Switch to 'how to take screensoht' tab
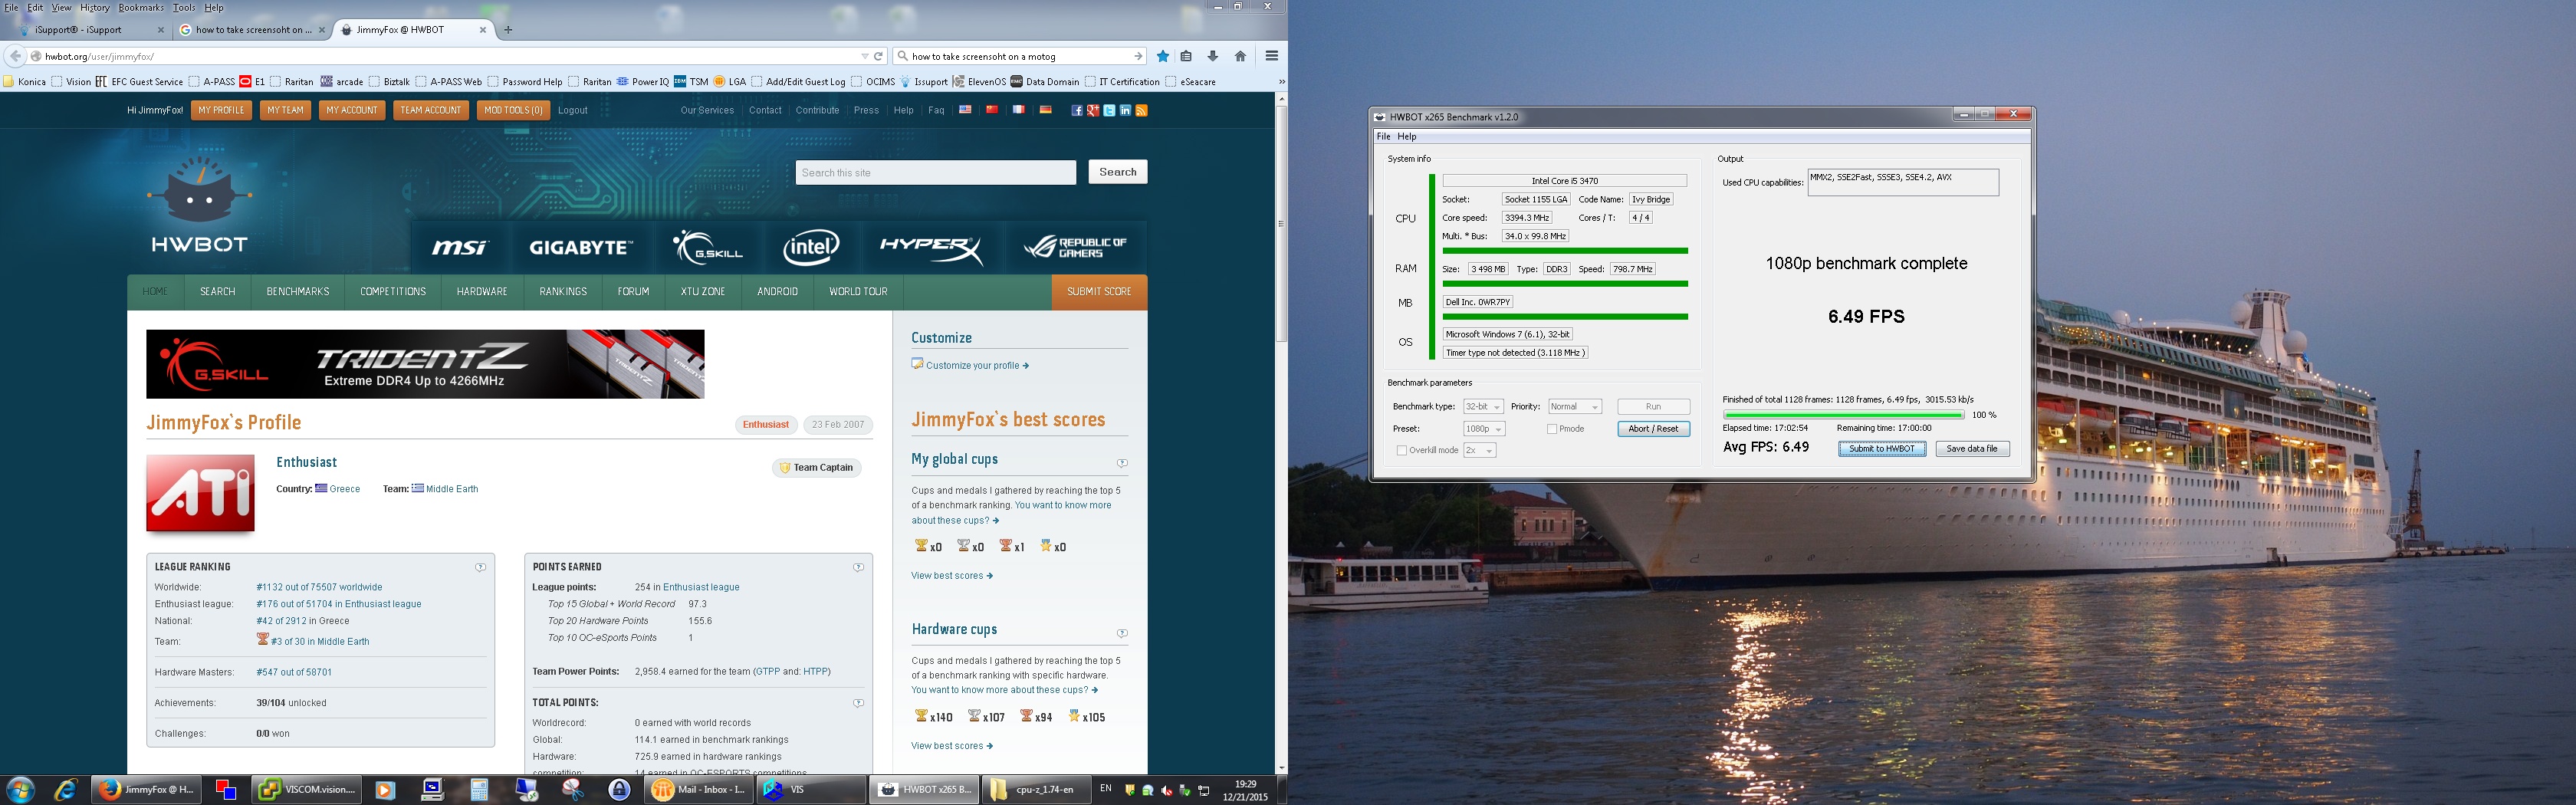The width and height of the screenshot is (2576, 805). click(x=252, y=30)
